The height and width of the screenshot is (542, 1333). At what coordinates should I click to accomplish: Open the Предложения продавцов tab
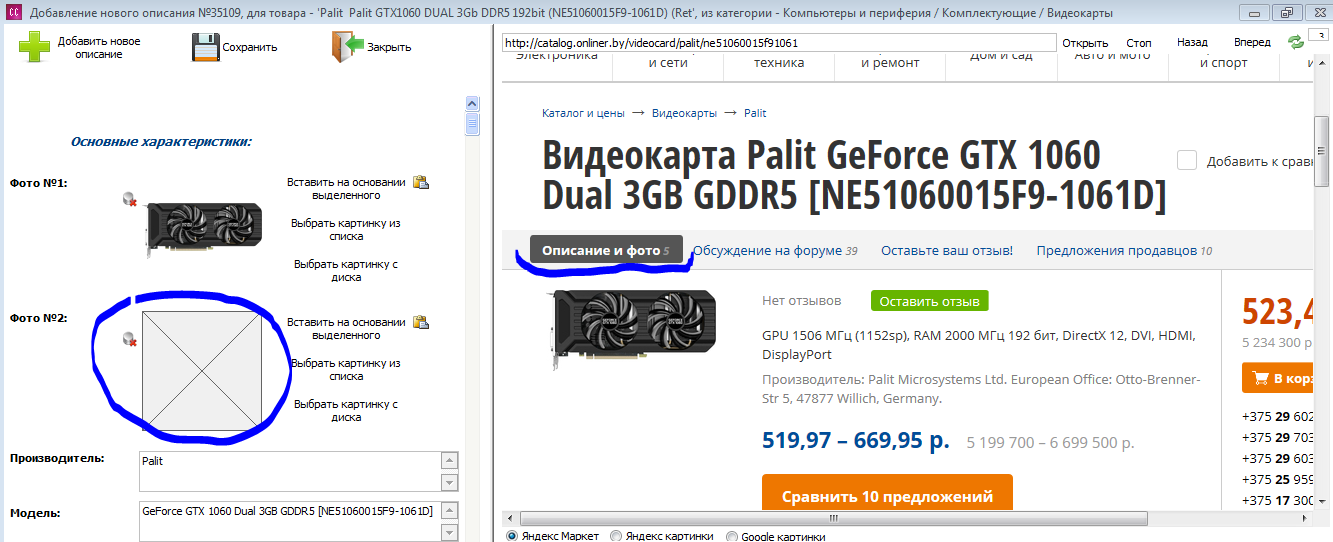[1124, 250]
